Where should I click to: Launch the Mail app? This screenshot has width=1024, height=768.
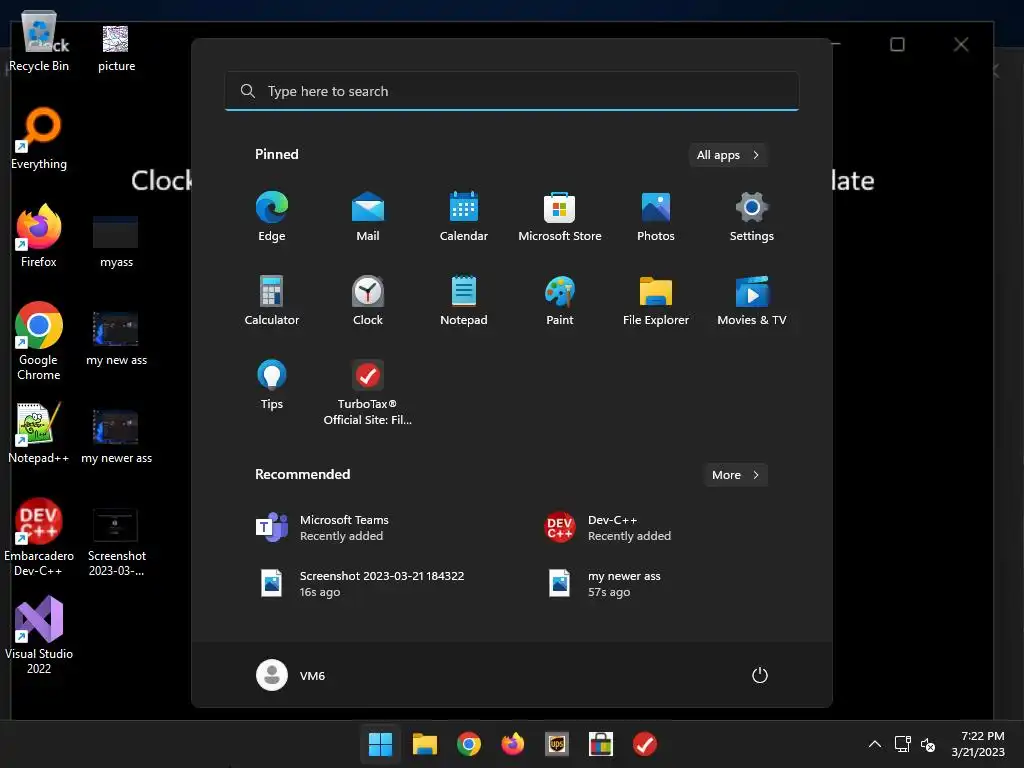368,216
